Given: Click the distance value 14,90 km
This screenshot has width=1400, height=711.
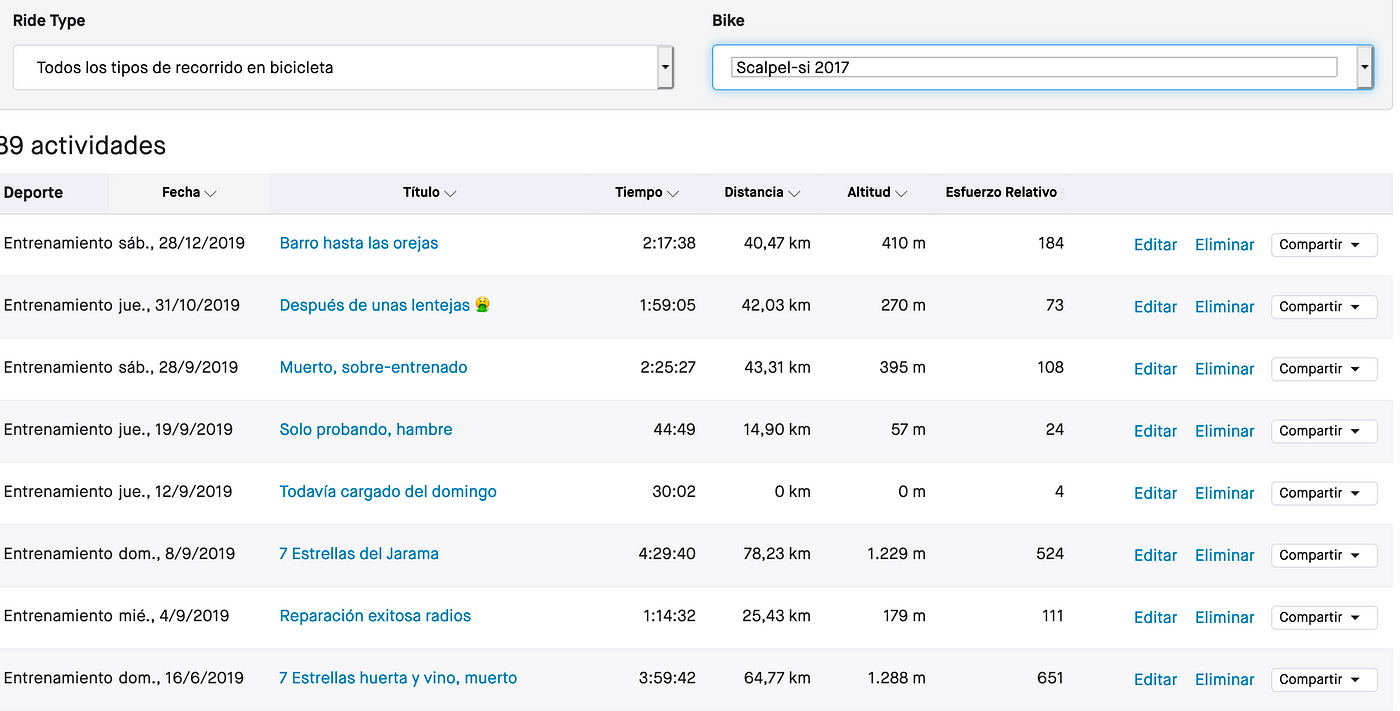Looking at the screenshot, I should 777,429.
